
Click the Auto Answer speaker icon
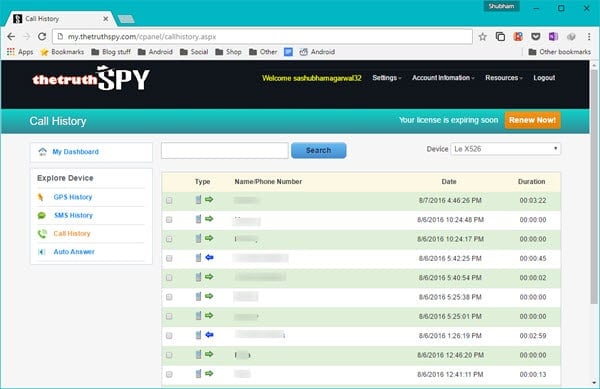42,252
